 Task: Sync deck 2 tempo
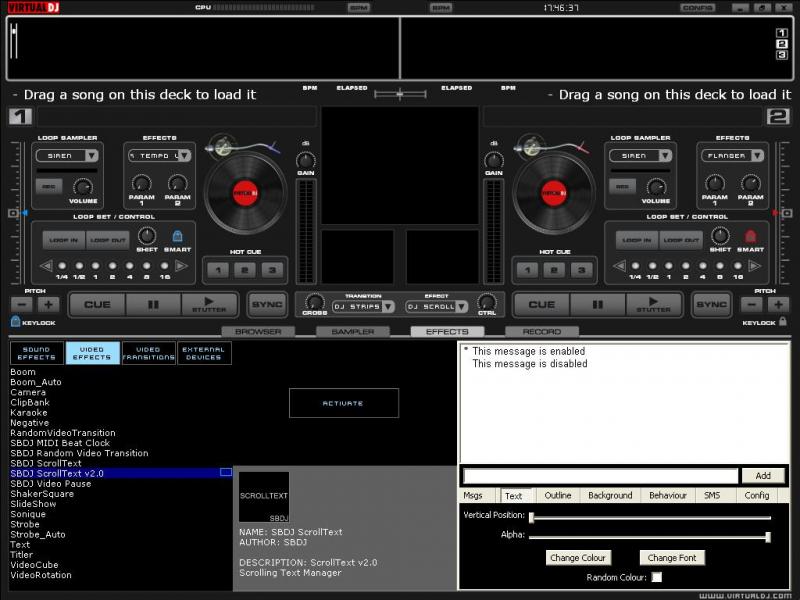[712, 305]
